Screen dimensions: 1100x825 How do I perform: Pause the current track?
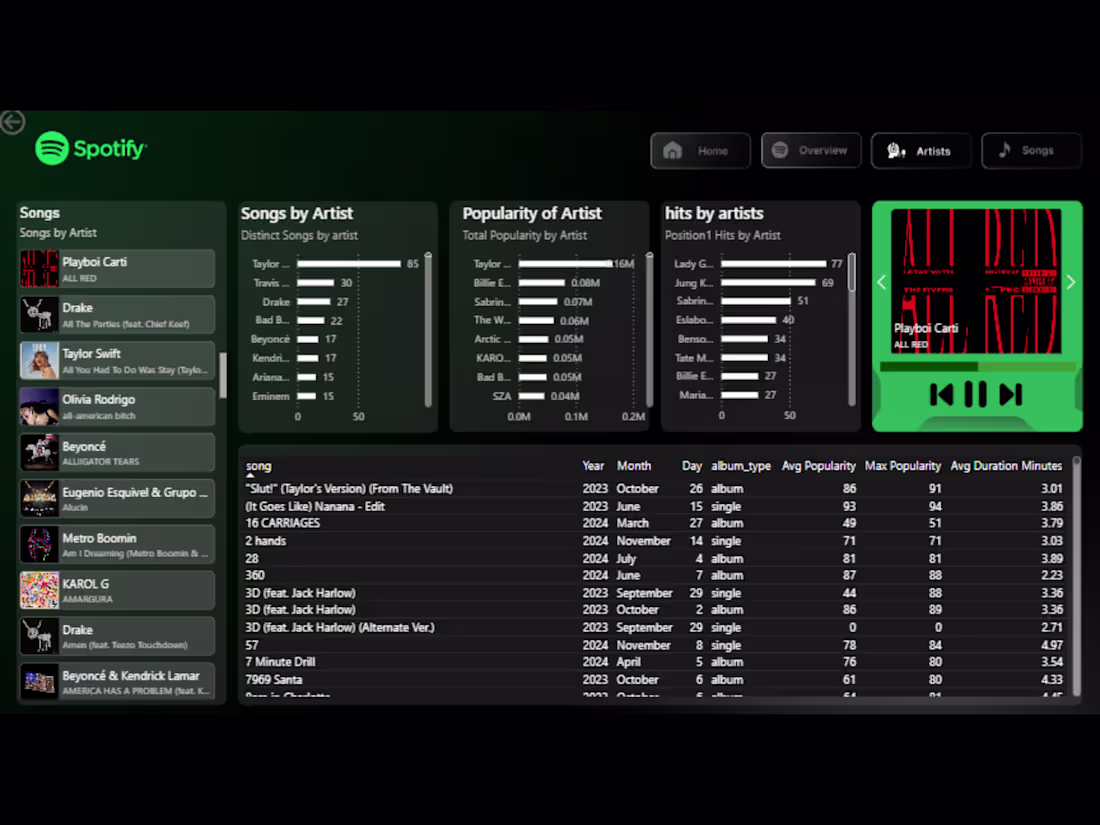(x=975, y=394)
